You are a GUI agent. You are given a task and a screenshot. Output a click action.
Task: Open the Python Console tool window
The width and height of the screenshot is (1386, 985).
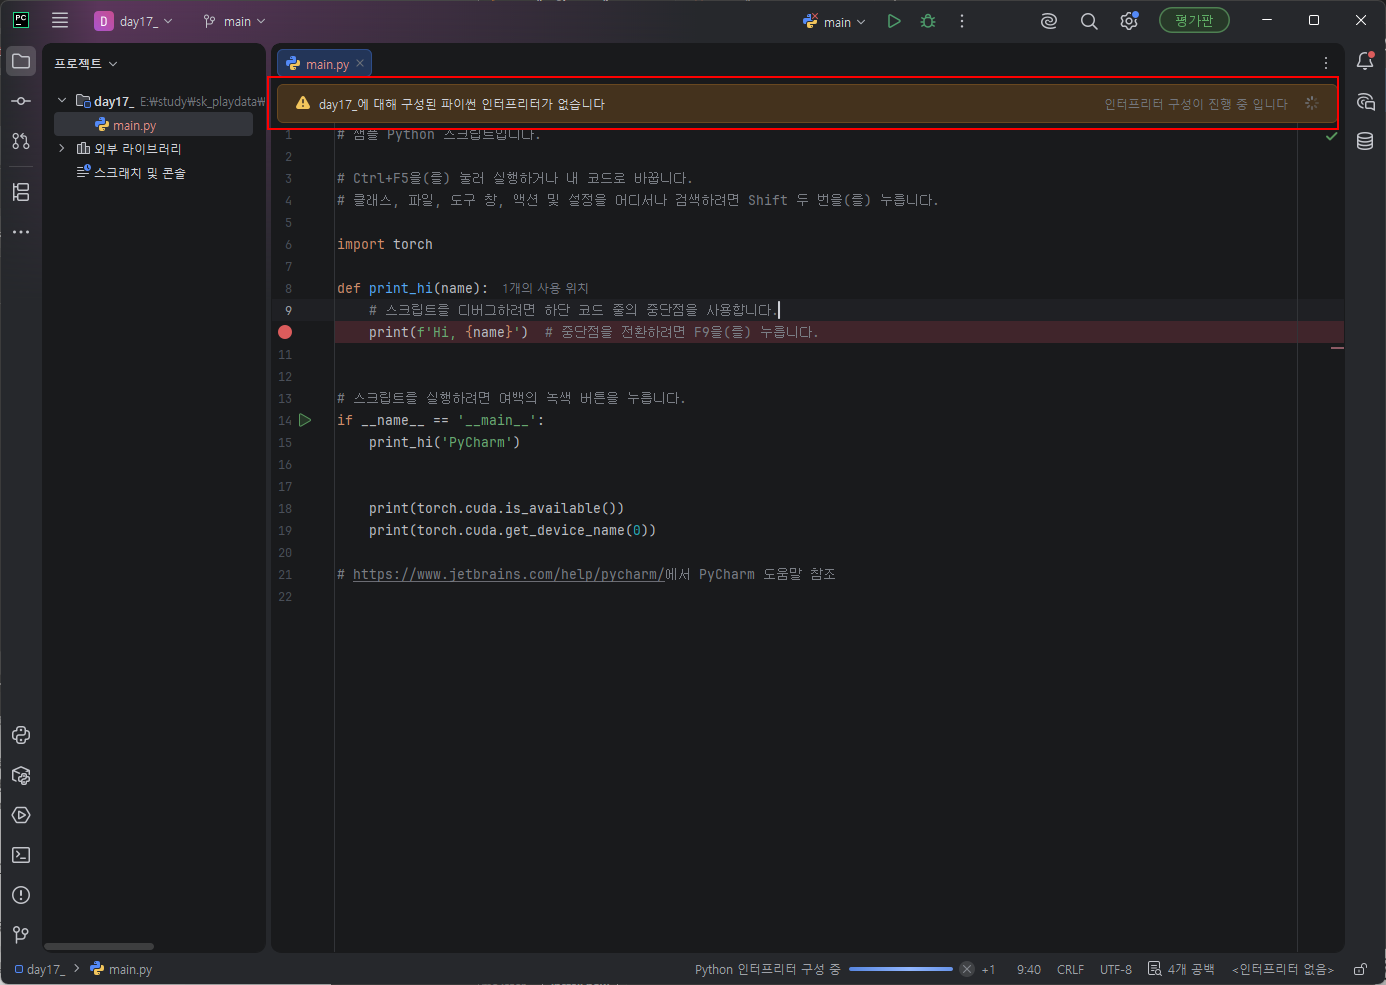pos(21,735)
